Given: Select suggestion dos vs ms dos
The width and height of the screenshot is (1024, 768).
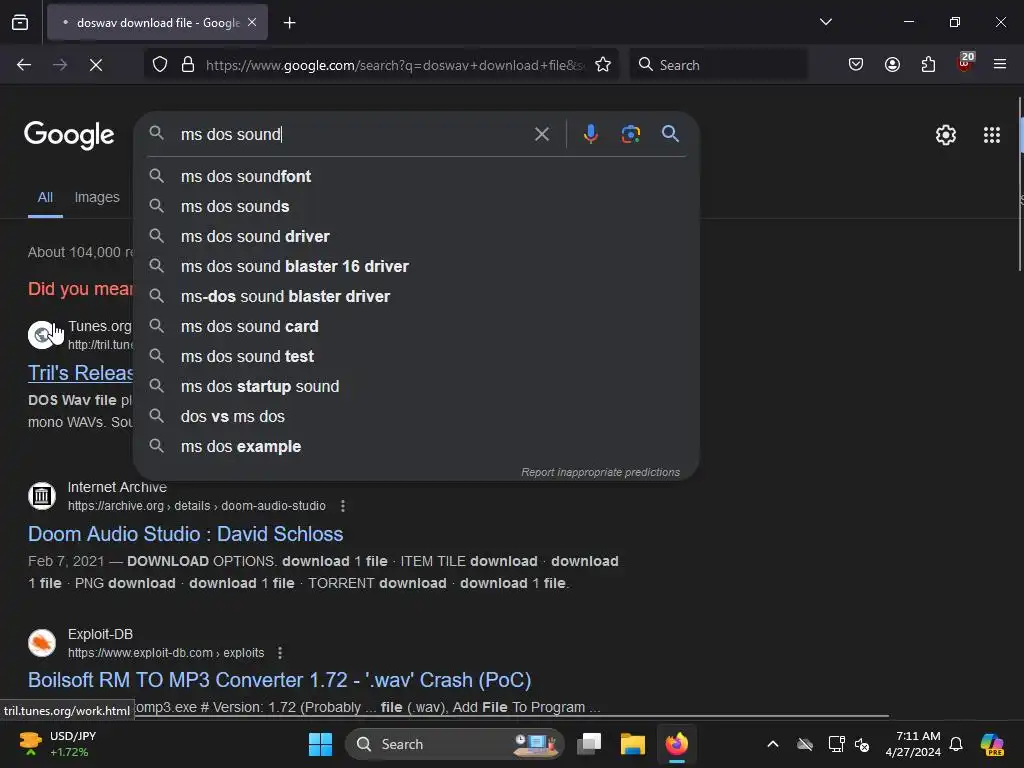Looking at the screenshot, I should 417,417.
